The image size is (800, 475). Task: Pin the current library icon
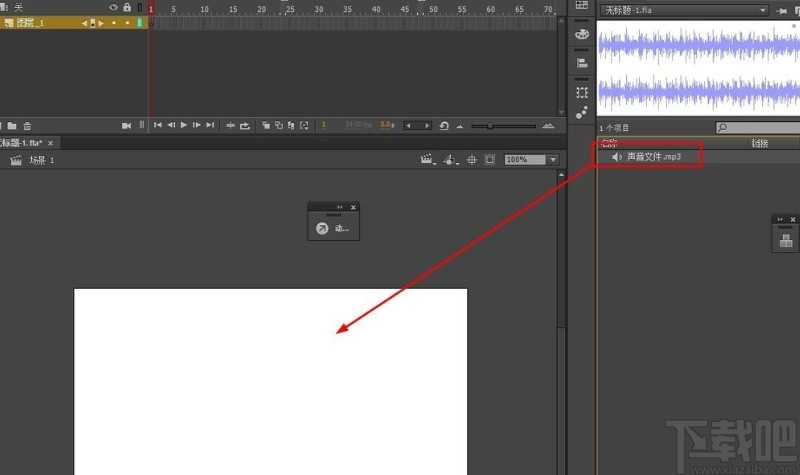coord(781,11)
